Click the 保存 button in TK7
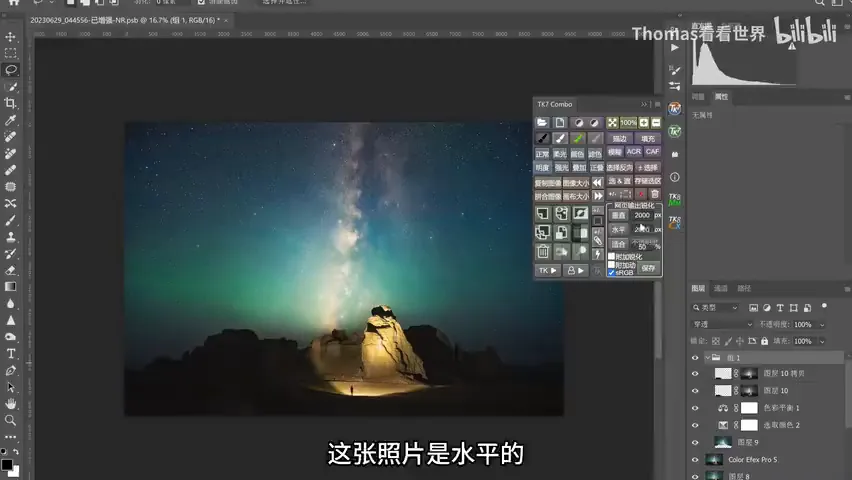The image size is (852, 480). [648, 268]
